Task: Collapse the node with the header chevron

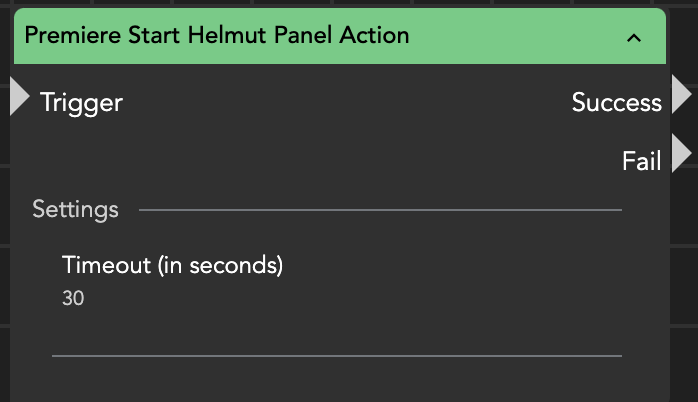Action: click(x=633, y=38)
